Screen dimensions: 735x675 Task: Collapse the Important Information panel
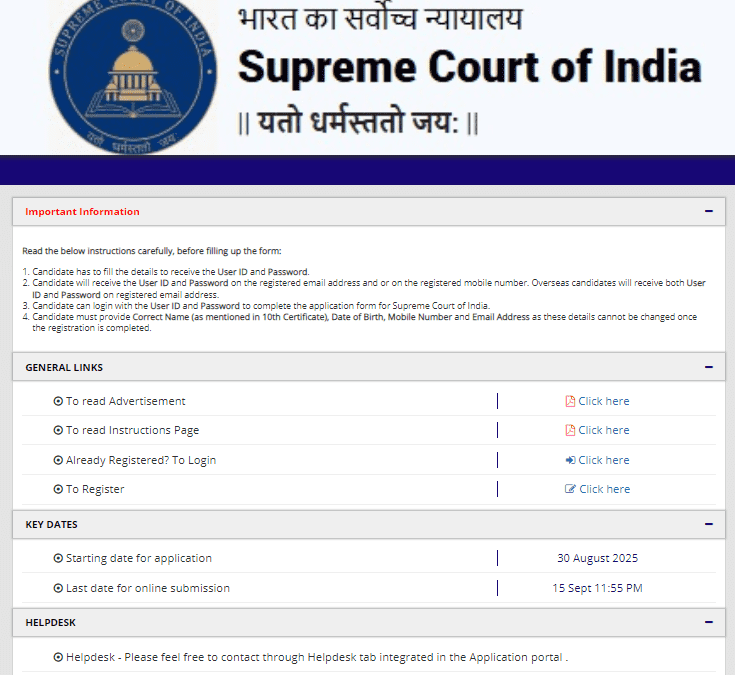pyautogui.click(x=708, y=212)
